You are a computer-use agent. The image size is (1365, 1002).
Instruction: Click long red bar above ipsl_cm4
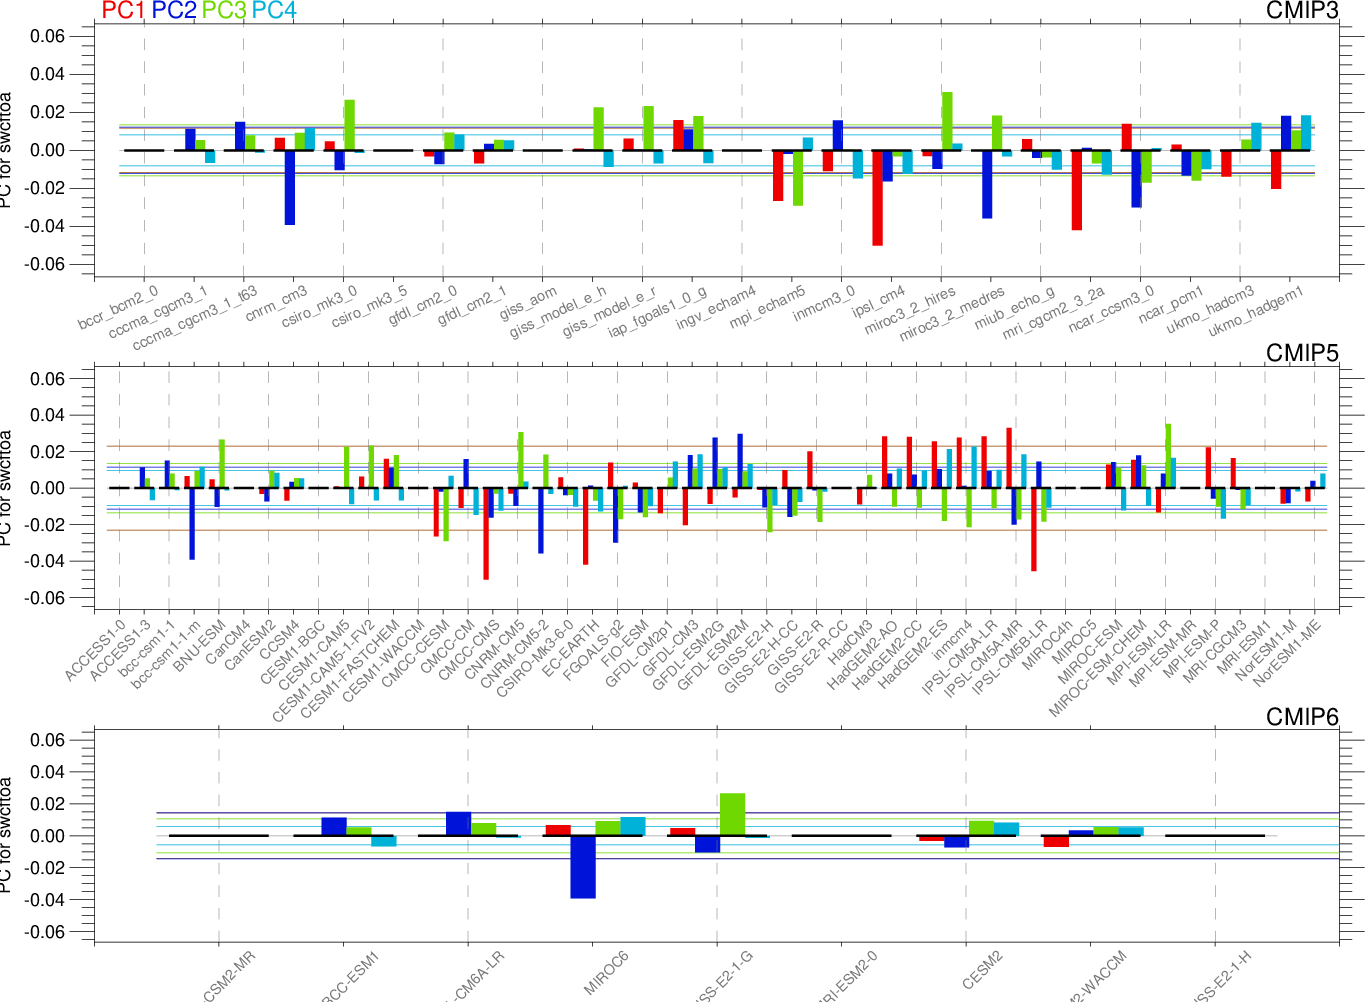[877, 198]
